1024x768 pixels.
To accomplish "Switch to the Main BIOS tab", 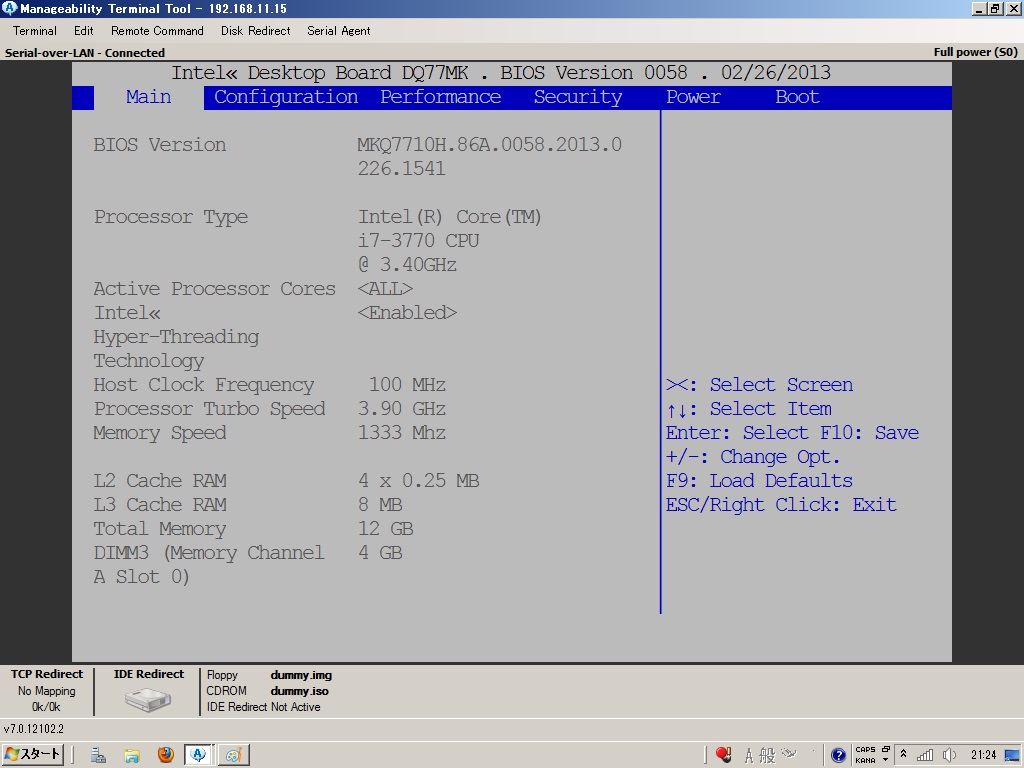I will click(149, 97).
